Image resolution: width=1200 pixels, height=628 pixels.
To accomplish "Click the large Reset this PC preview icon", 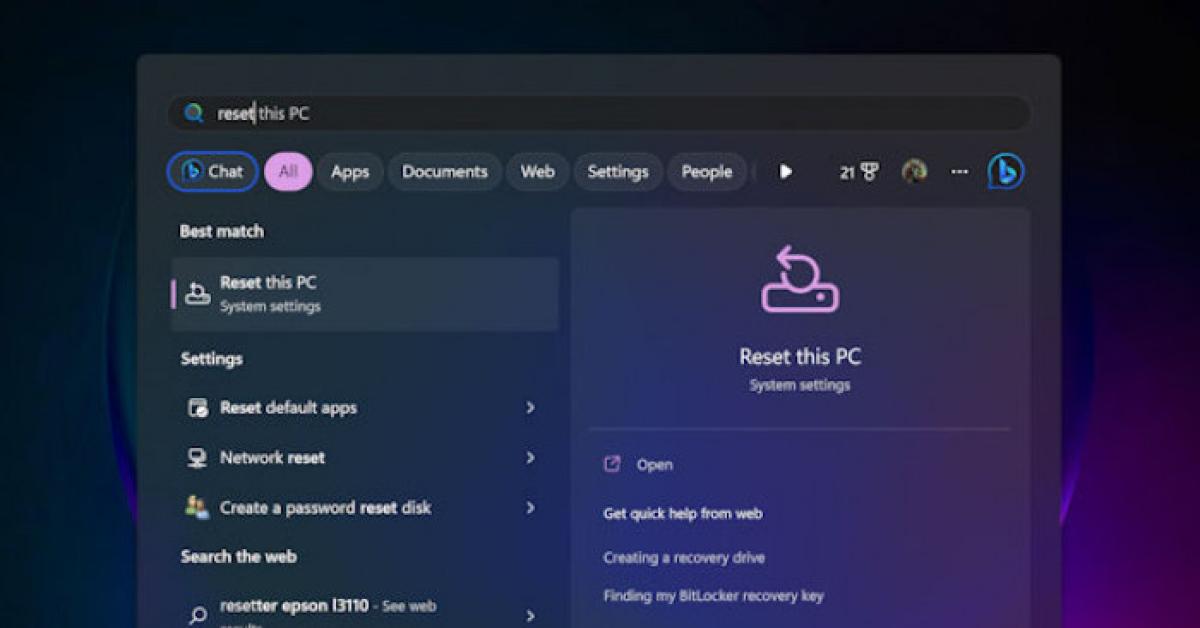I will coord(800,279).
